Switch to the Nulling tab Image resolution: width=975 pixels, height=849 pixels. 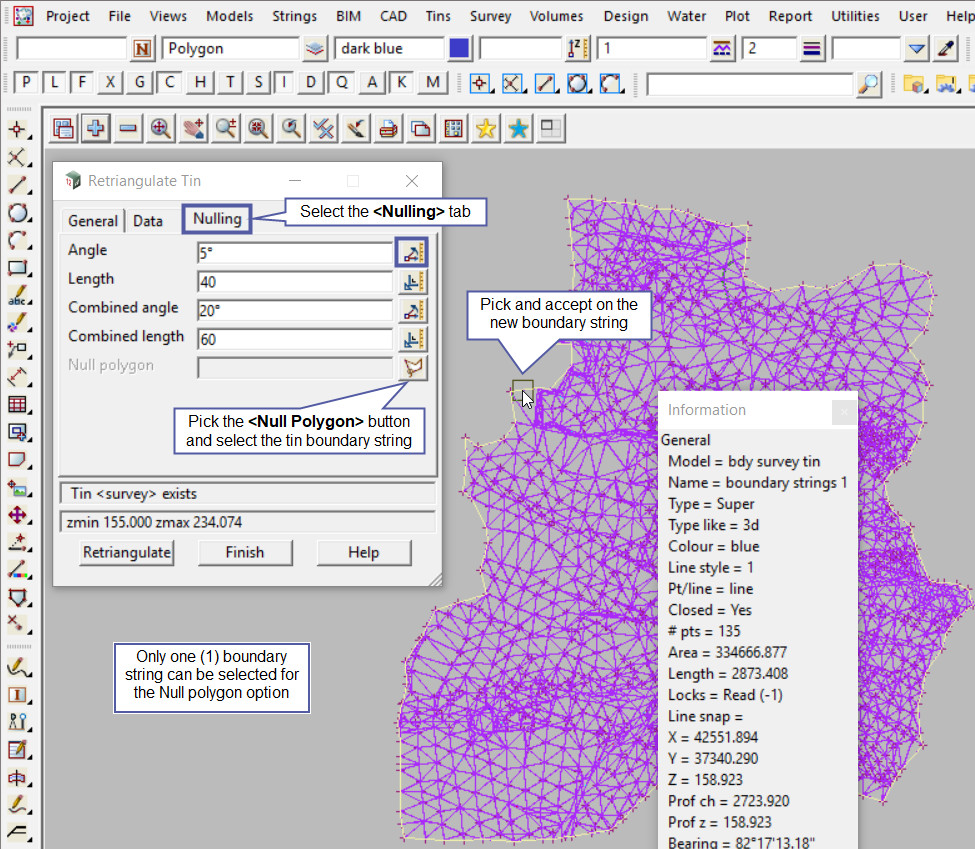click(x=217, y=219)
